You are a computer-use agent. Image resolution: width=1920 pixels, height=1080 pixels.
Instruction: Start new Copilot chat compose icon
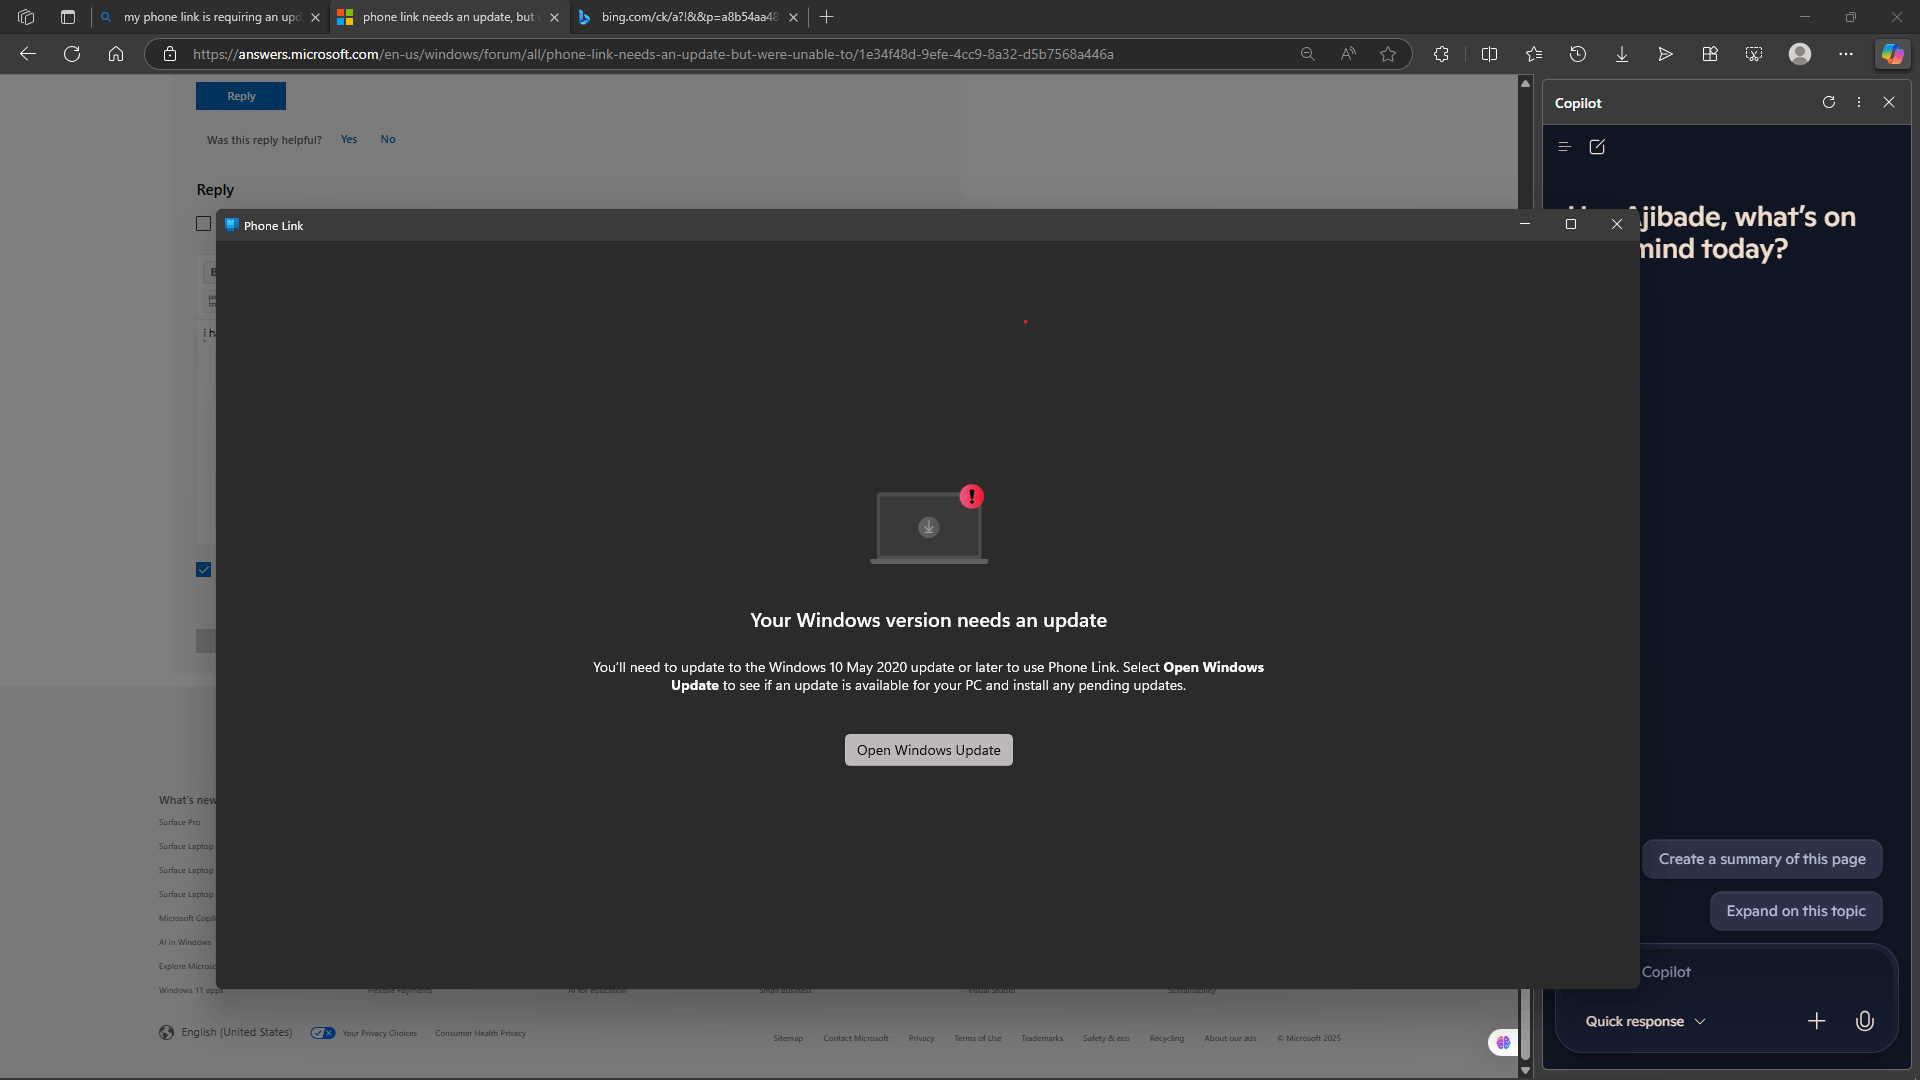pyautogui.click(x=1597, y=147)
